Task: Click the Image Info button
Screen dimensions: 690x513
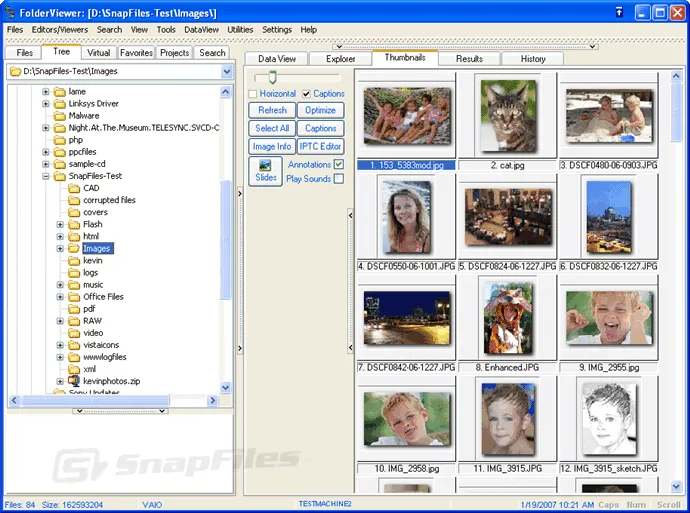Action: tap(272, 147)
